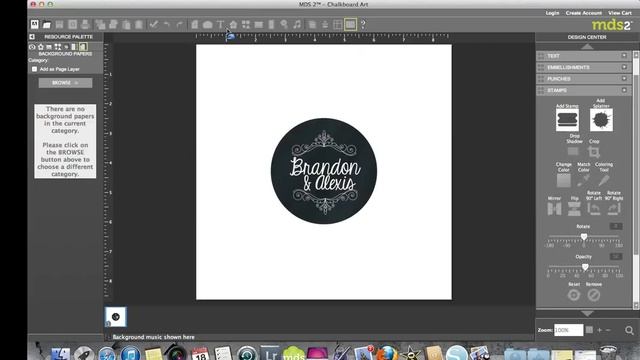Click Design Center down triangle
The image size is (640, 360).
click(x=587, y=313)
